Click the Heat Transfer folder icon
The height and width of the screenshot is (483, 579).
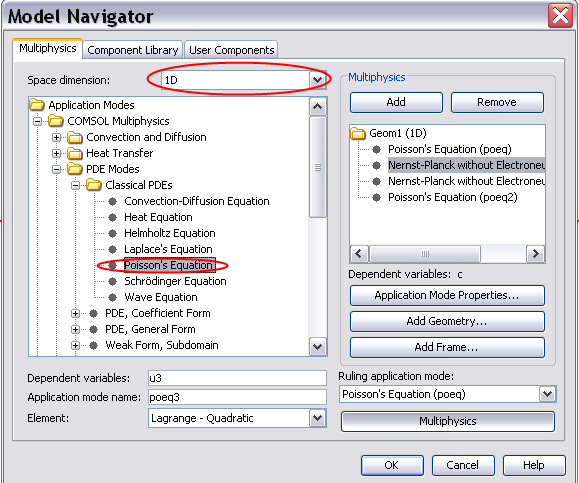(x=75, y=153)
